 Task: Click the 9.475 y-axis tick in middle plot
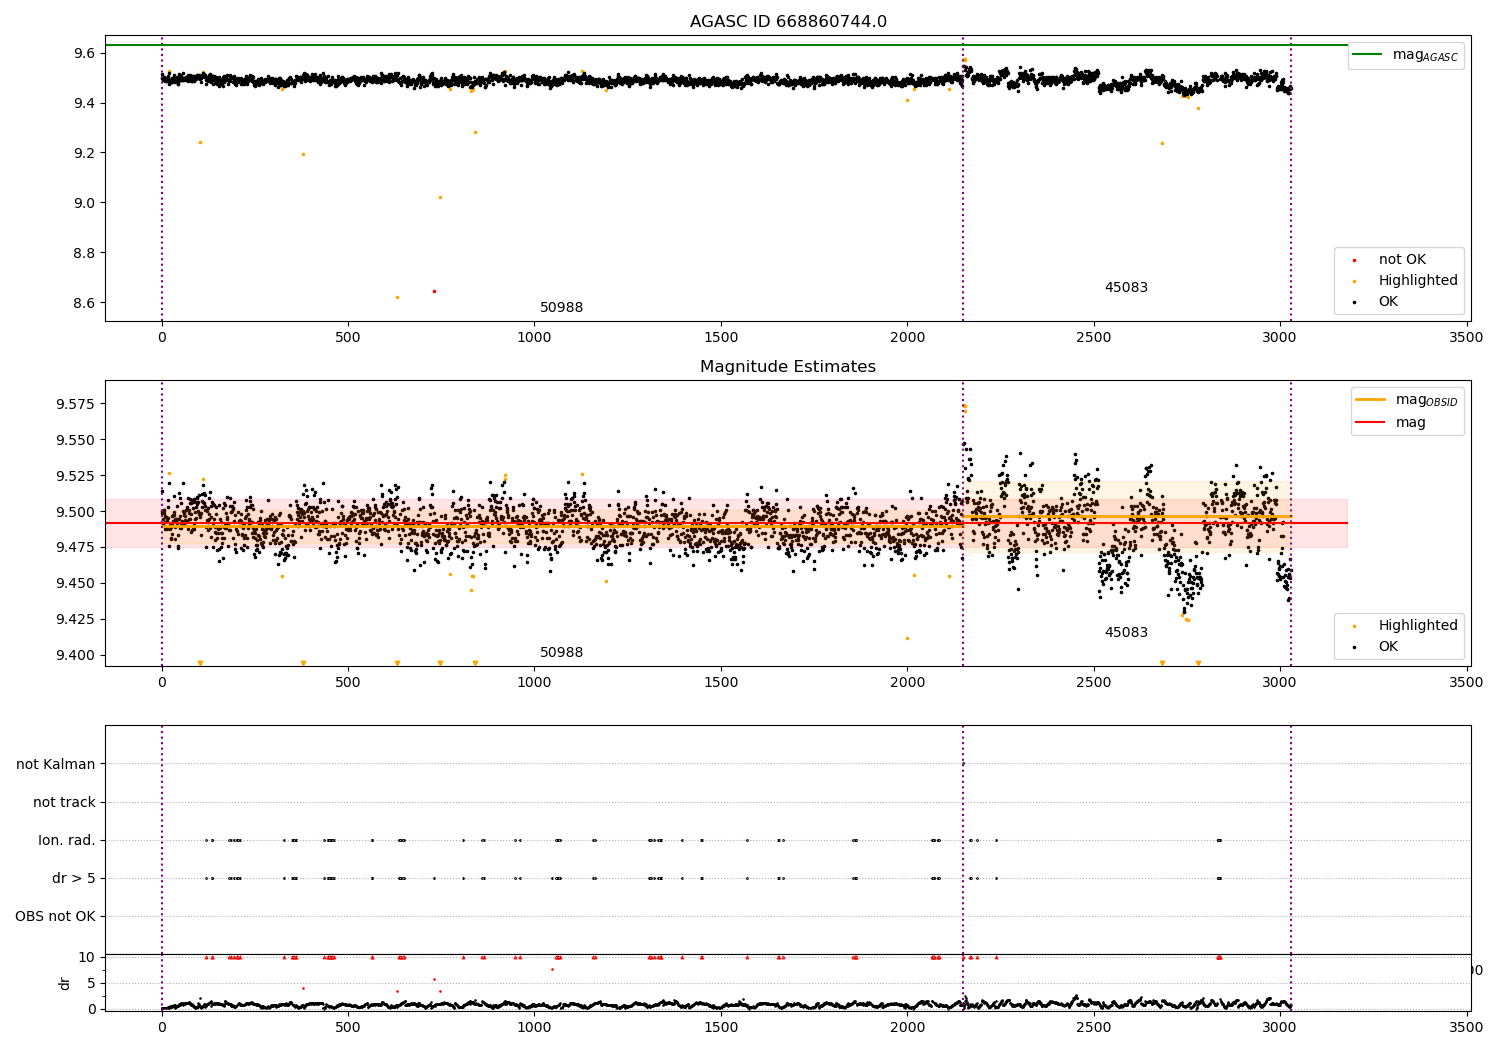click(x=76, y=547)
